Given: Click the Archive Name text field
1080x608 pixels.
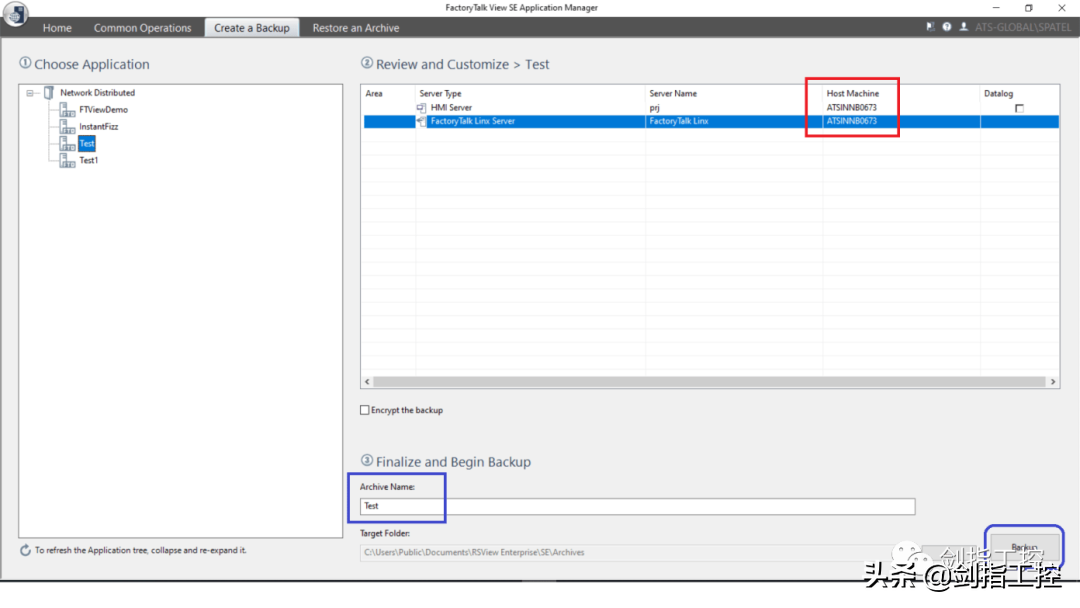Looking at the screenshot, I should click(x=637, y=506).
